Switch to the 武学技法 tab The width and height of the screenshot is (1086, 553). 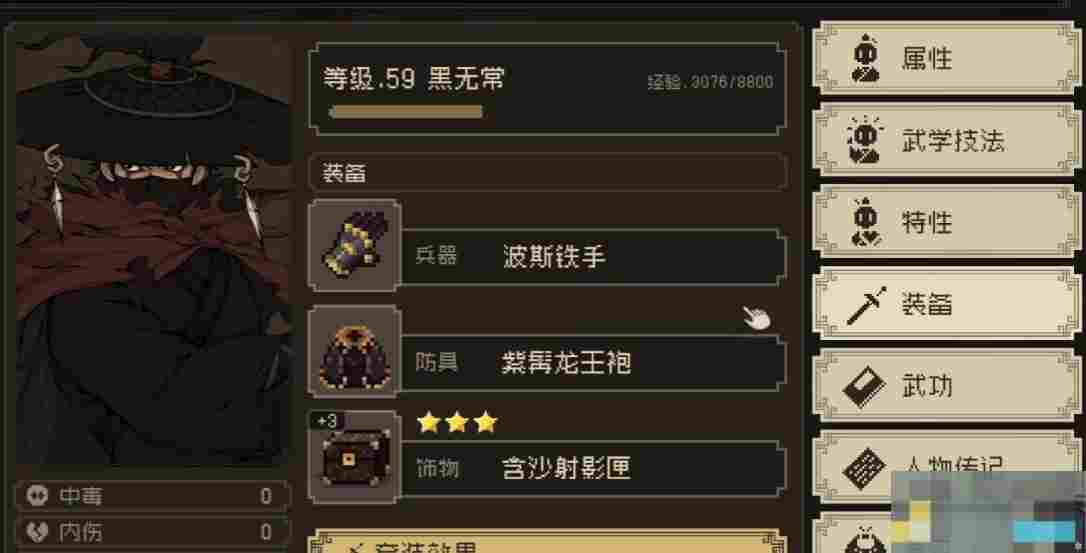point(946,140)
